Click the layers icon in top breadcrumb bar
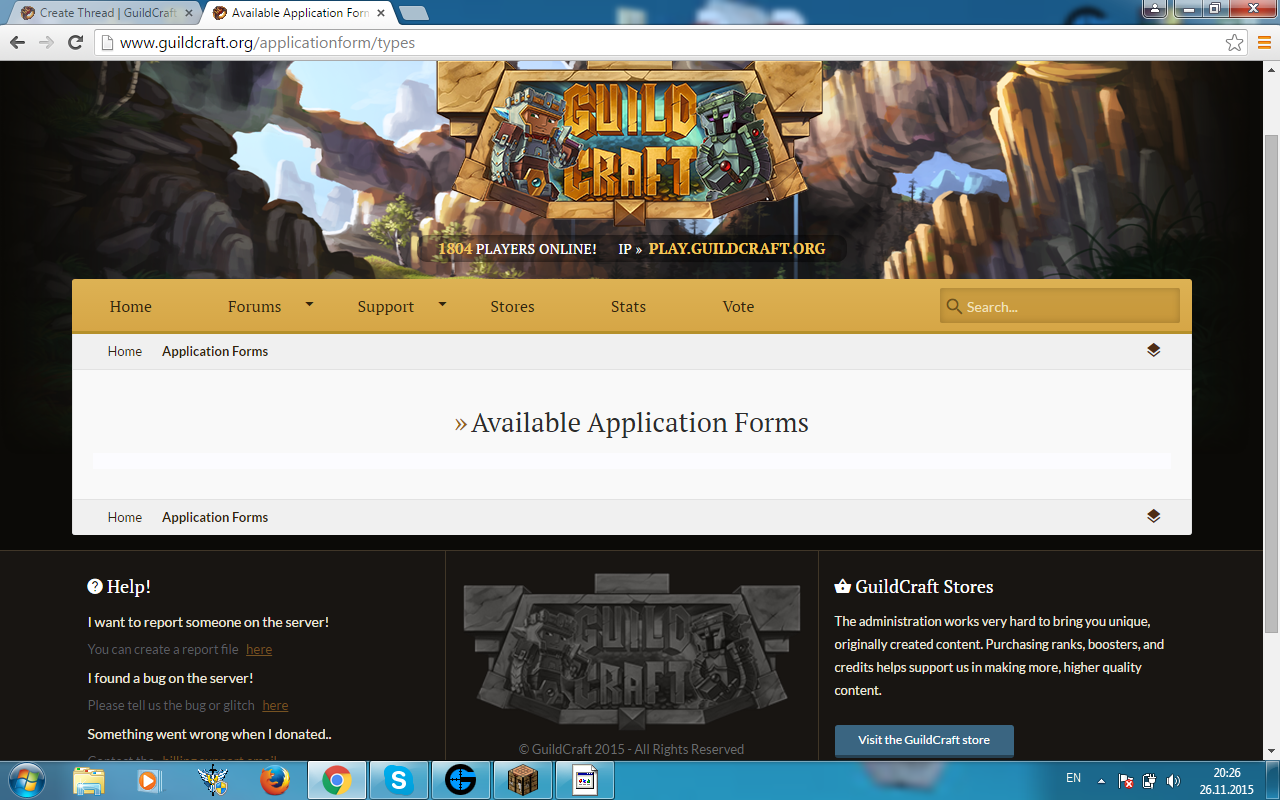This screenshot has width=1280, height=800. tap(1153, 350)
